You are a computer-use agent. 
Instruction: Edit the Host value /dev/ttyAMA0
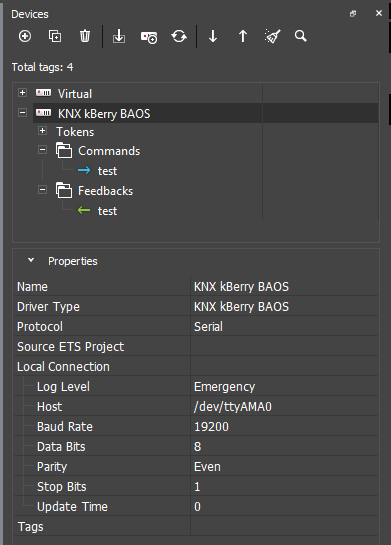point(284,407)
